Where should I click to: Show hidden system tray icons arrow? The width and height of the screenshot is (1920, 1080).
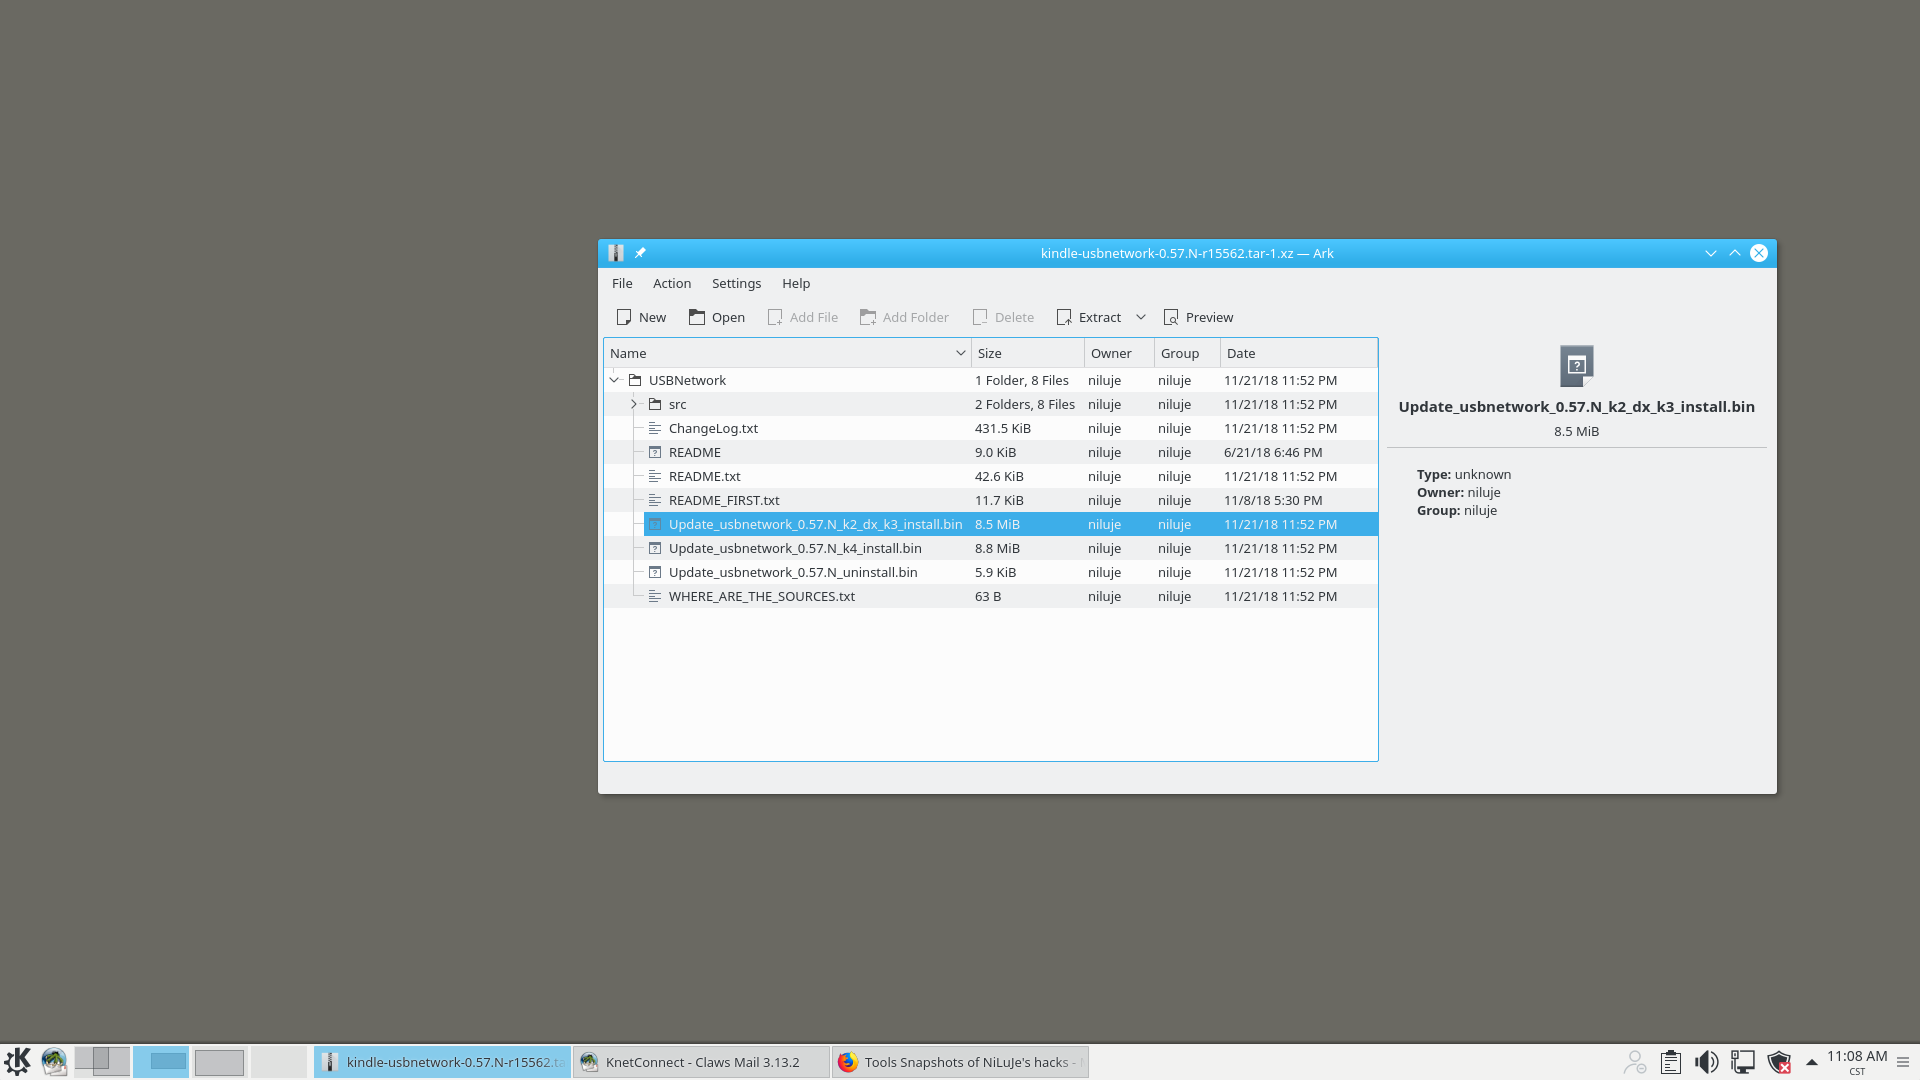[1811, 1062]
